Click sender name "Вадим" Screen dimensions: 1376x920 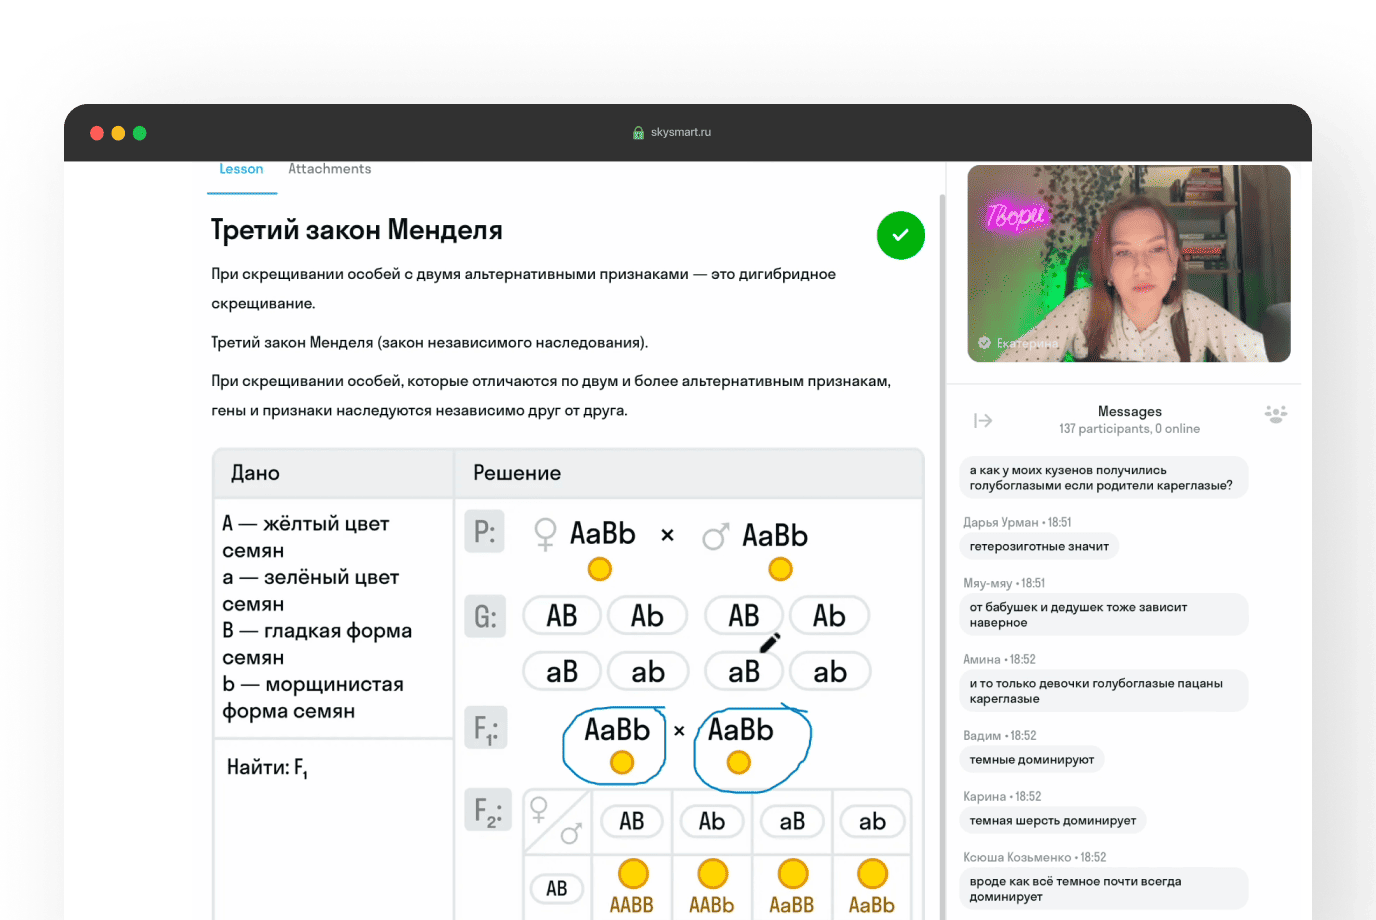[x=982, y=735]
